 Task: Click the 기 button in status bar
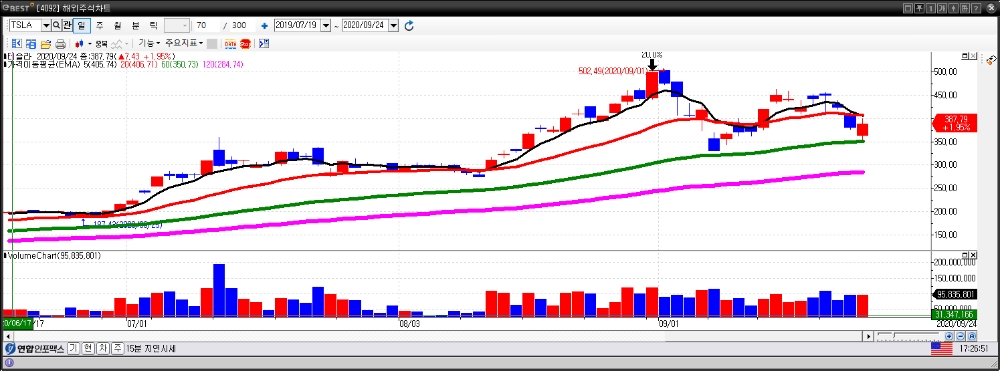(73, 349)
